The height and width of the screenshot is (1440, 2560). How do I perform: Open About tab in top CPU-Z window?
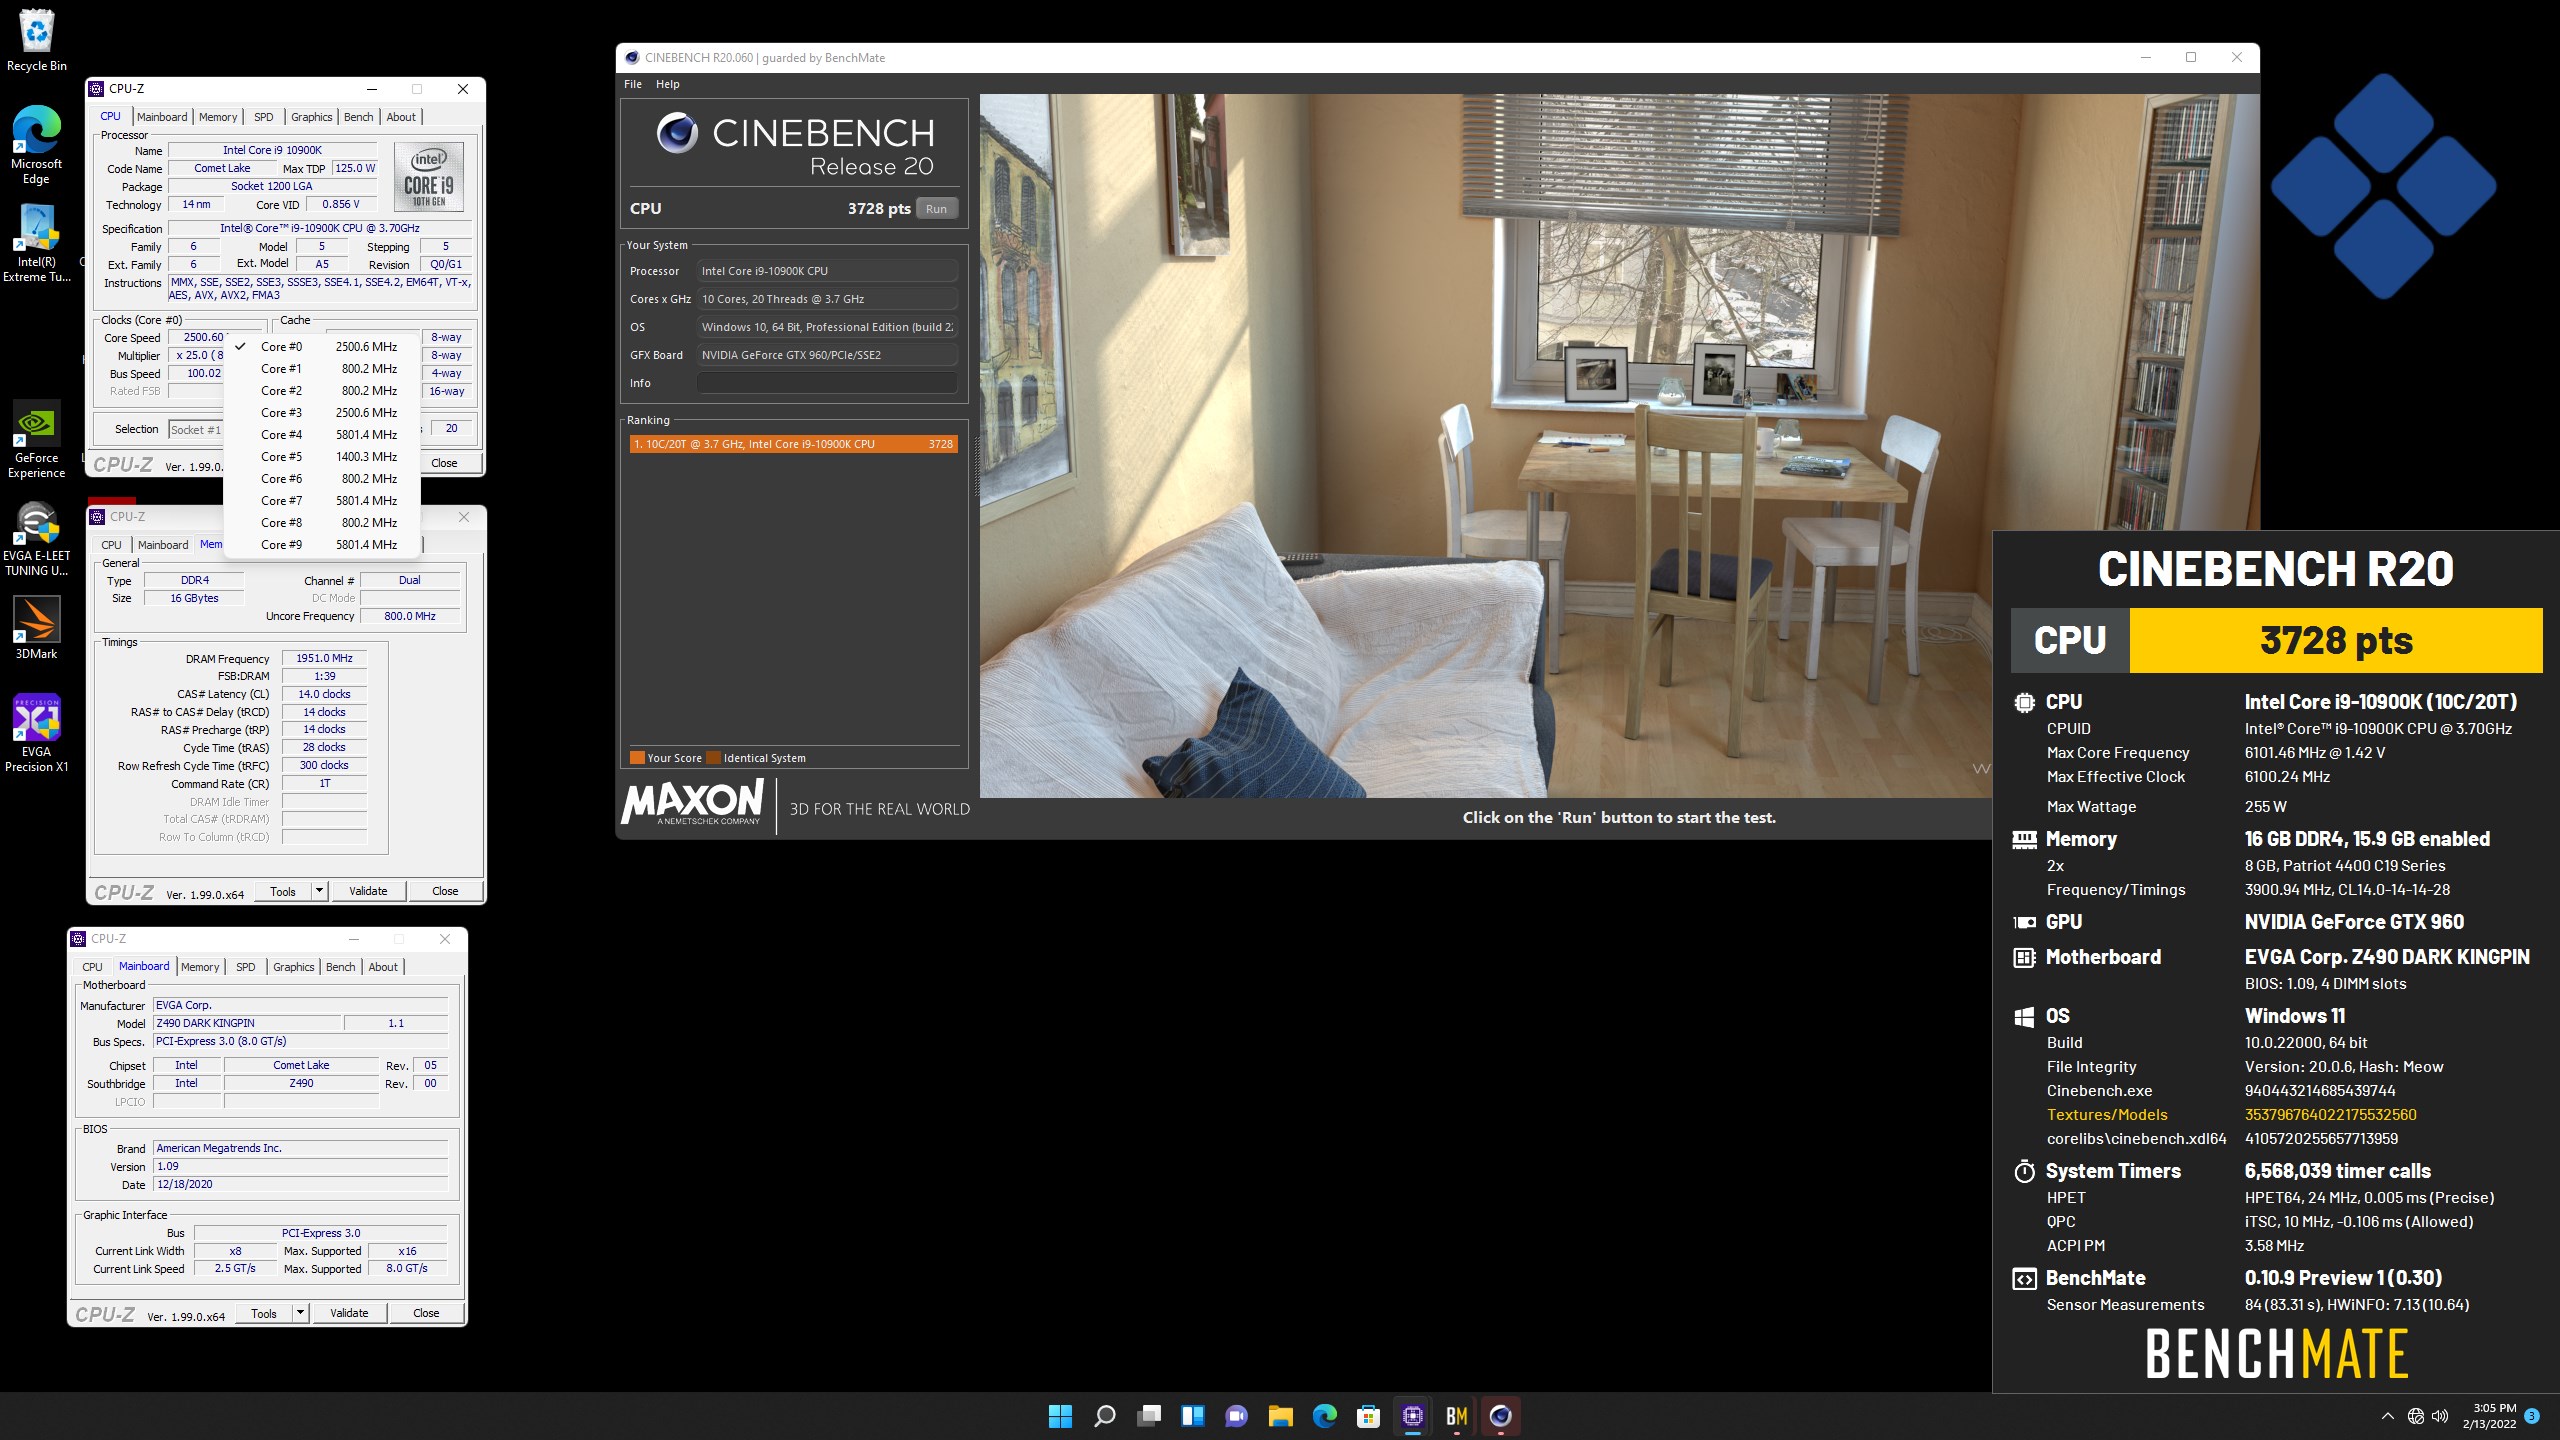(401, 117)
